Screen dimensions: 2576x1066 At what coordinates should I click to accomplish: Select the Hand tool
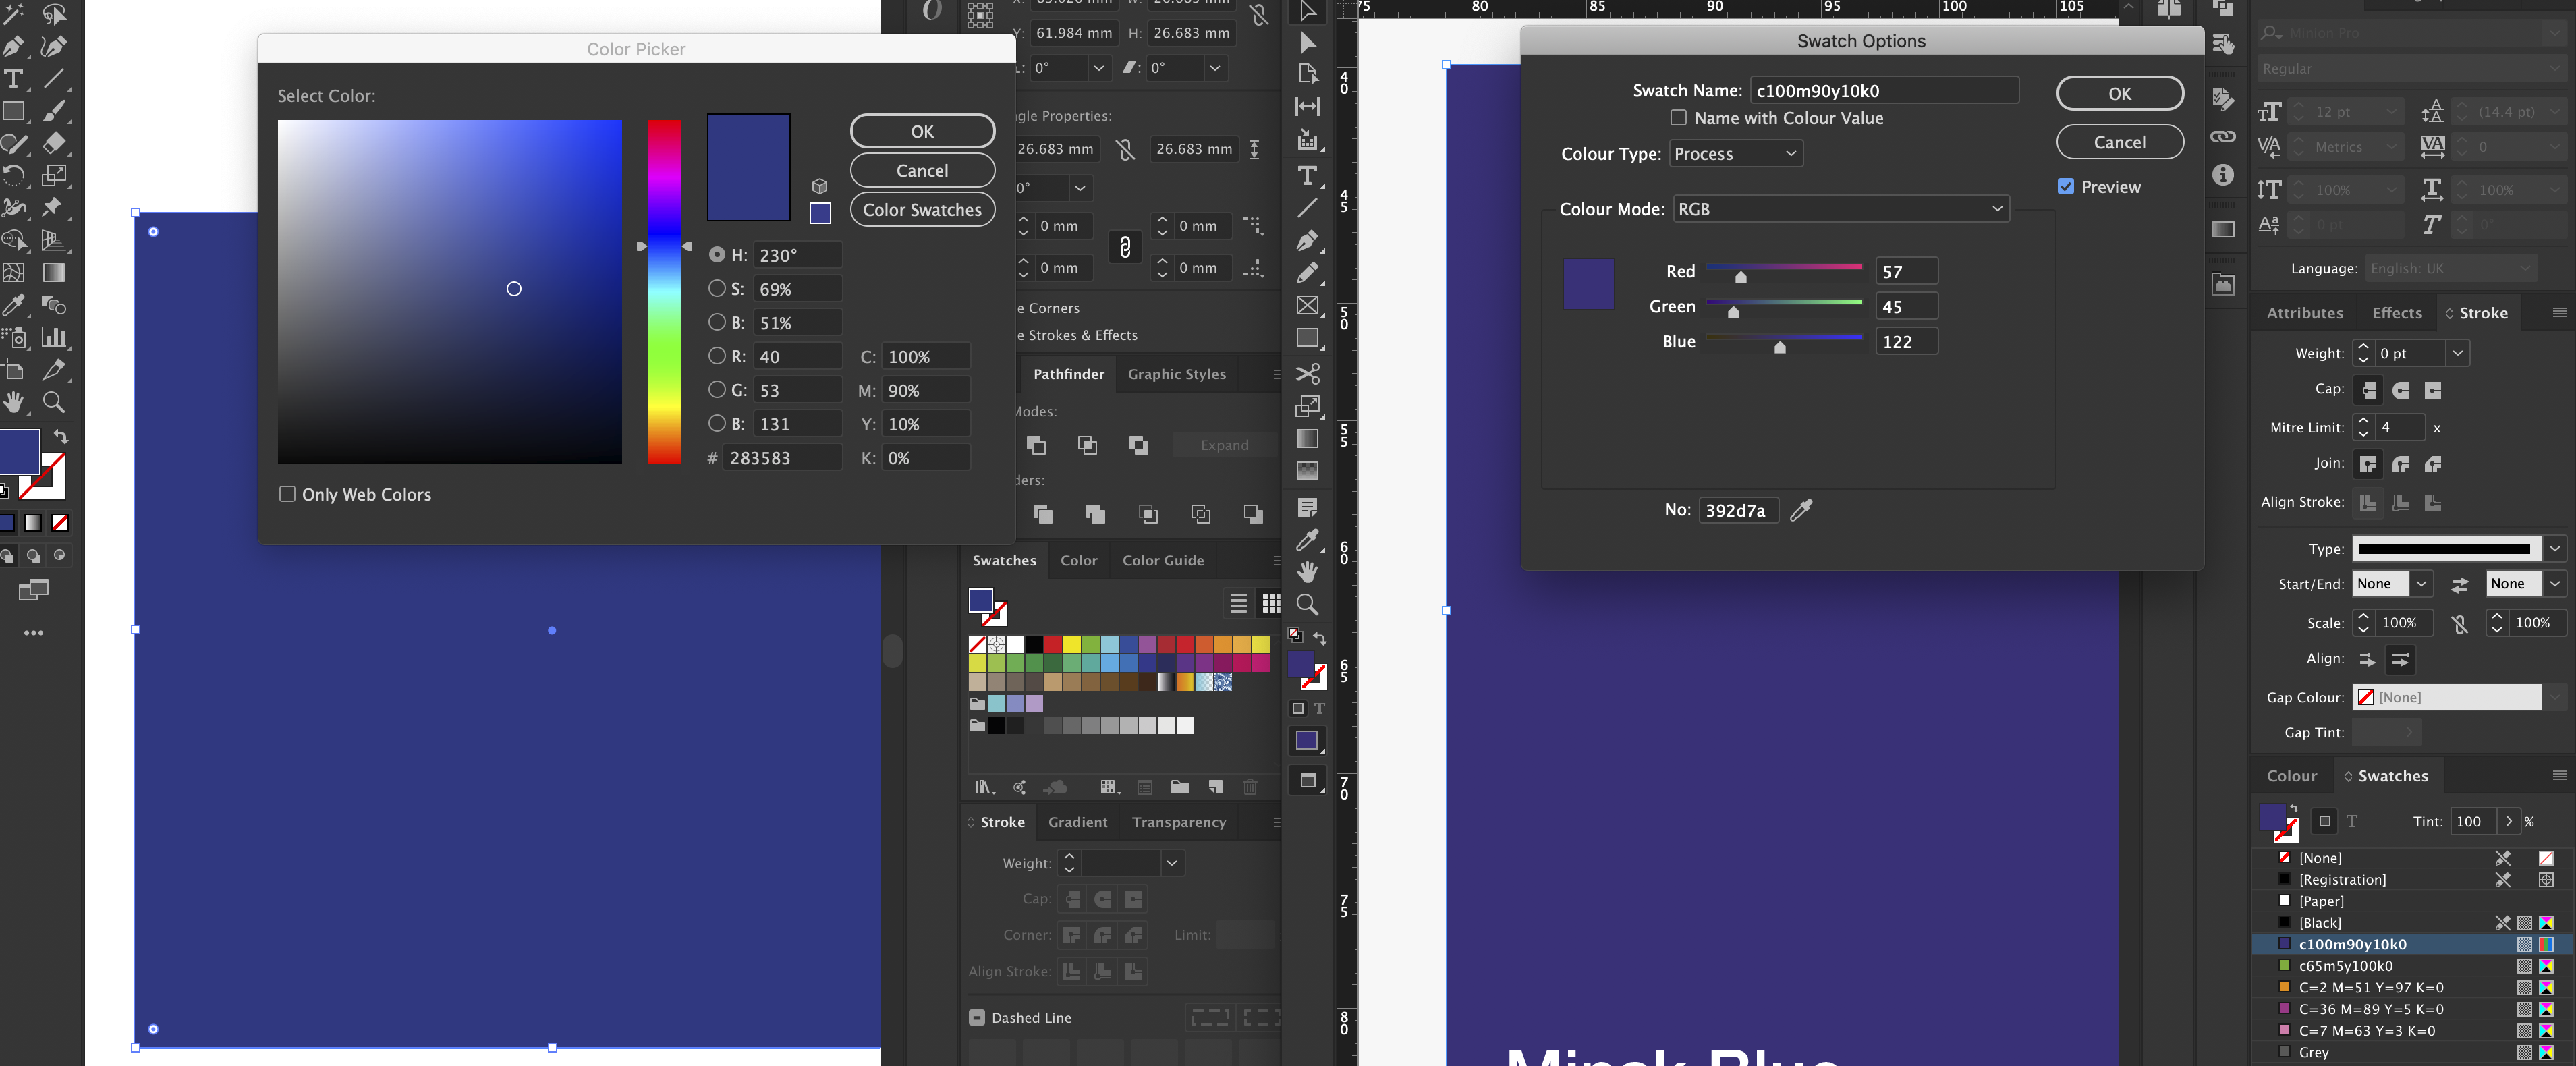click(x=13, y=403)
